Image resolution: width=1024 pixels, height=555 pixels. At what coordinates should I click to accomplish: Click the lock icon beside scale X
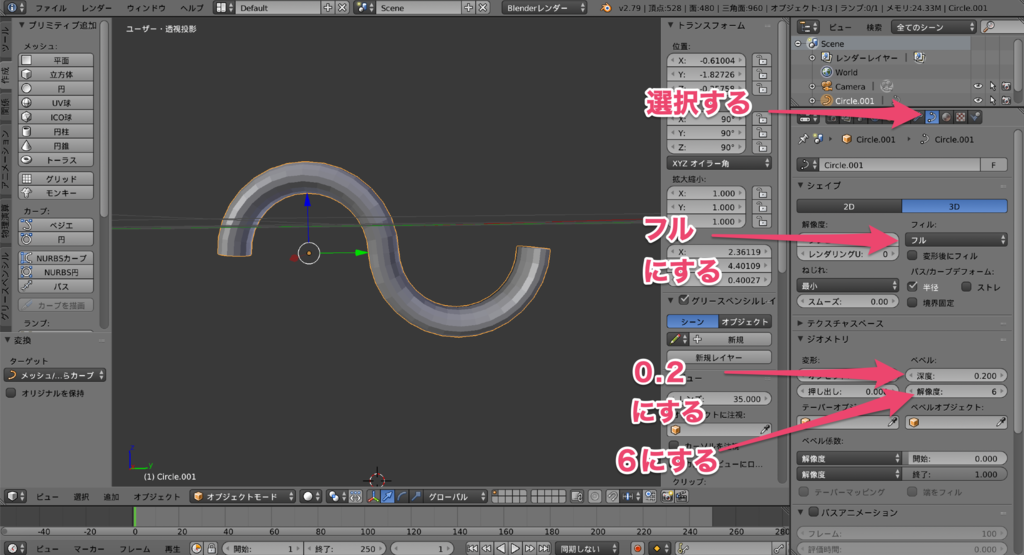point(761,193)
